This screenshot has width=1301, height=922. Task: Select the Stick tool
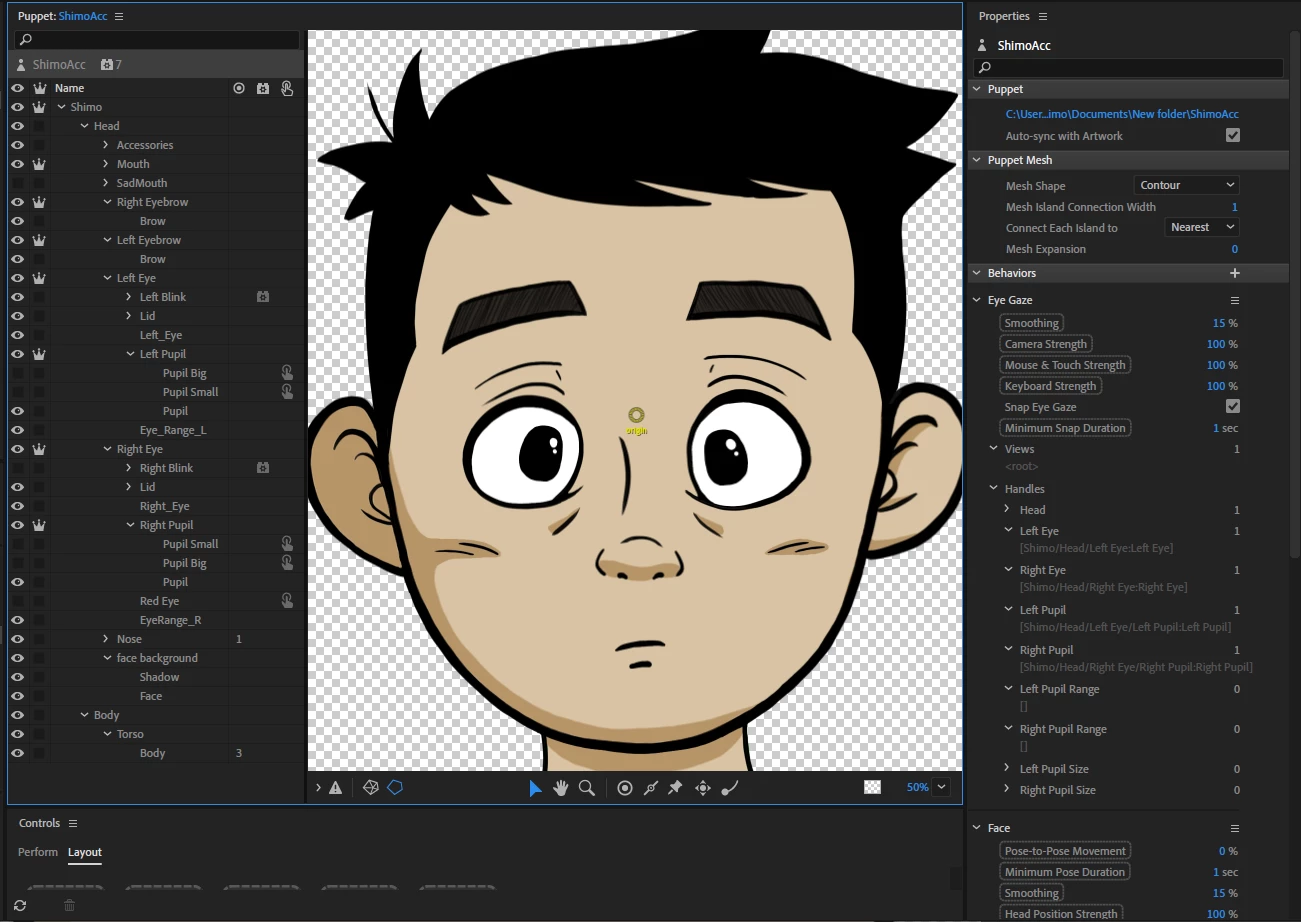click(651, 788)
